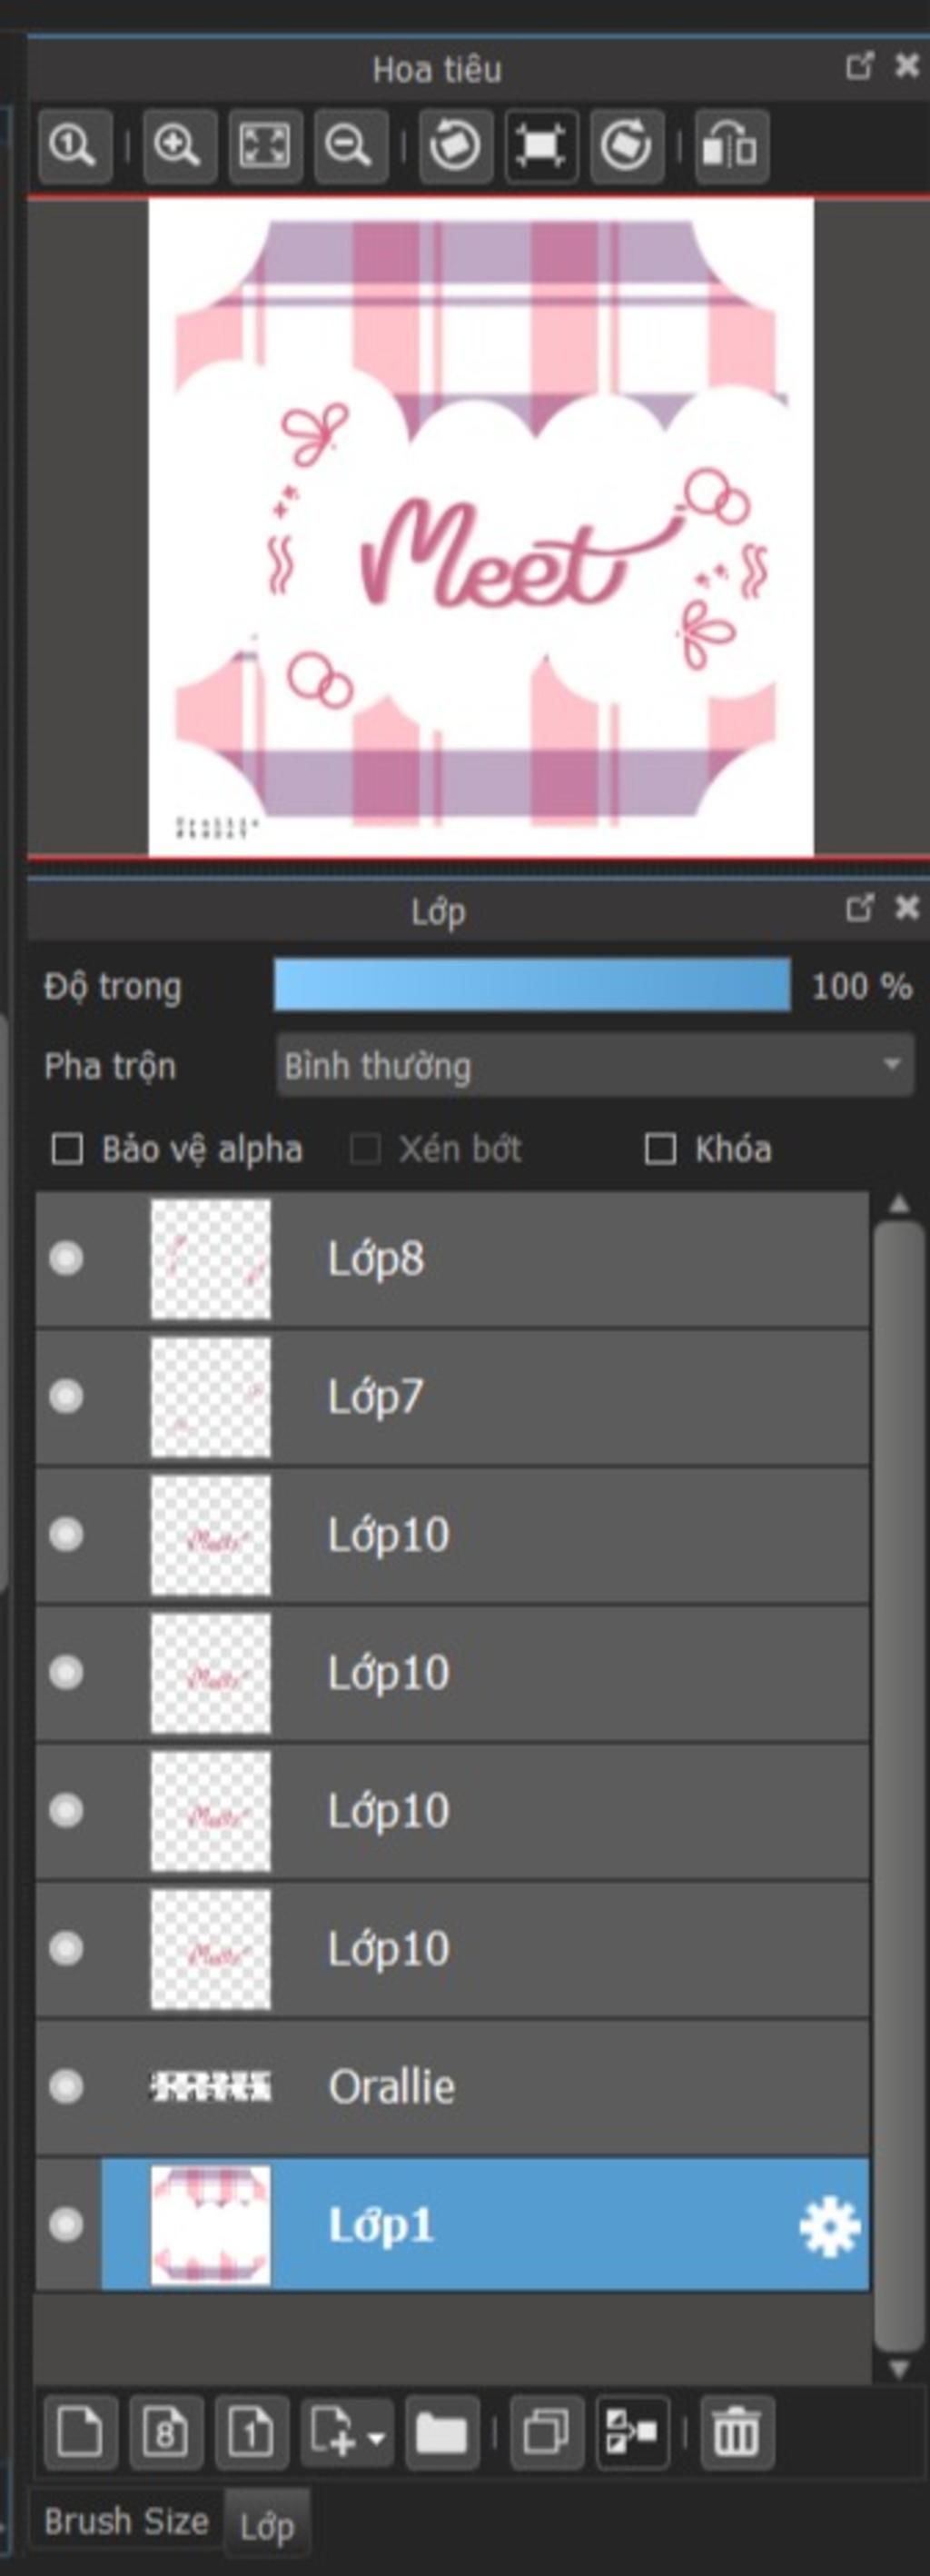Toggle visibility of the Orallie layer
Viewport: 930px width, 2576px height.
66,2086
